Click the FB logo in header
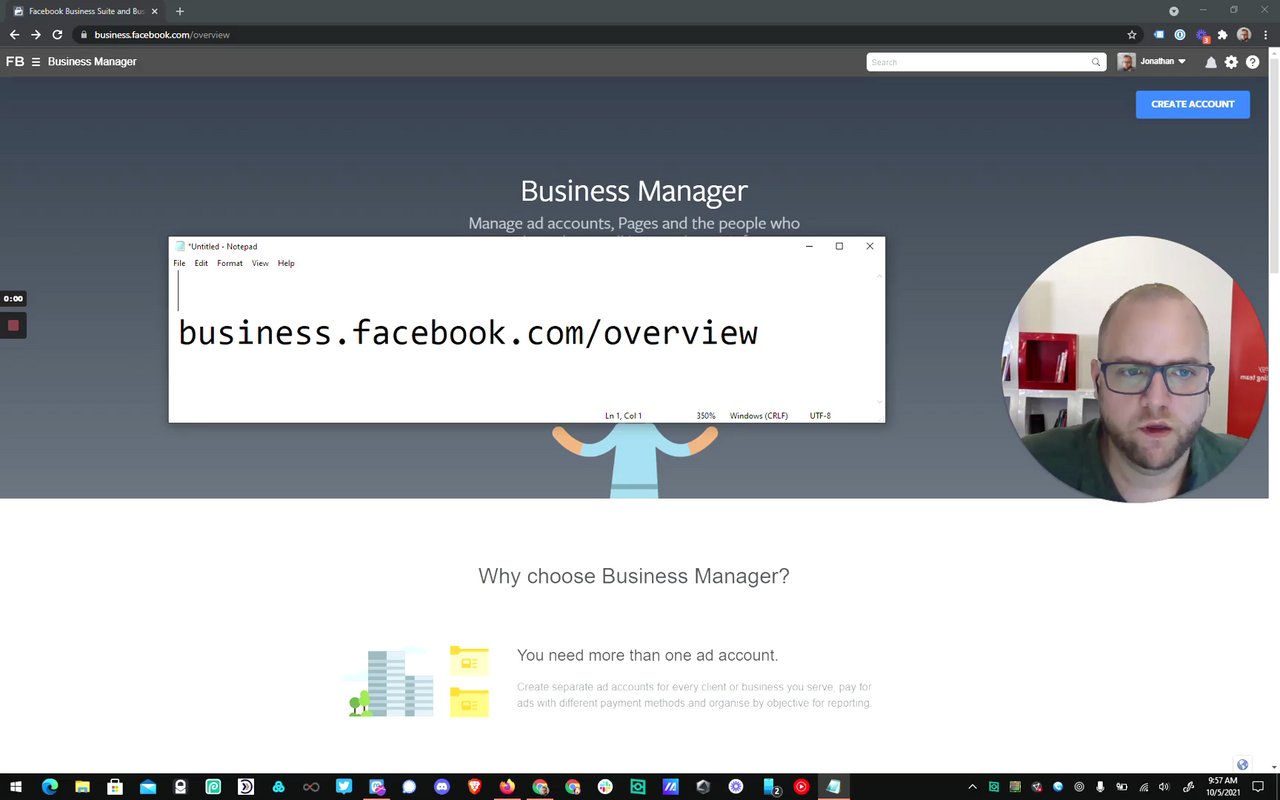 point(15,62)
